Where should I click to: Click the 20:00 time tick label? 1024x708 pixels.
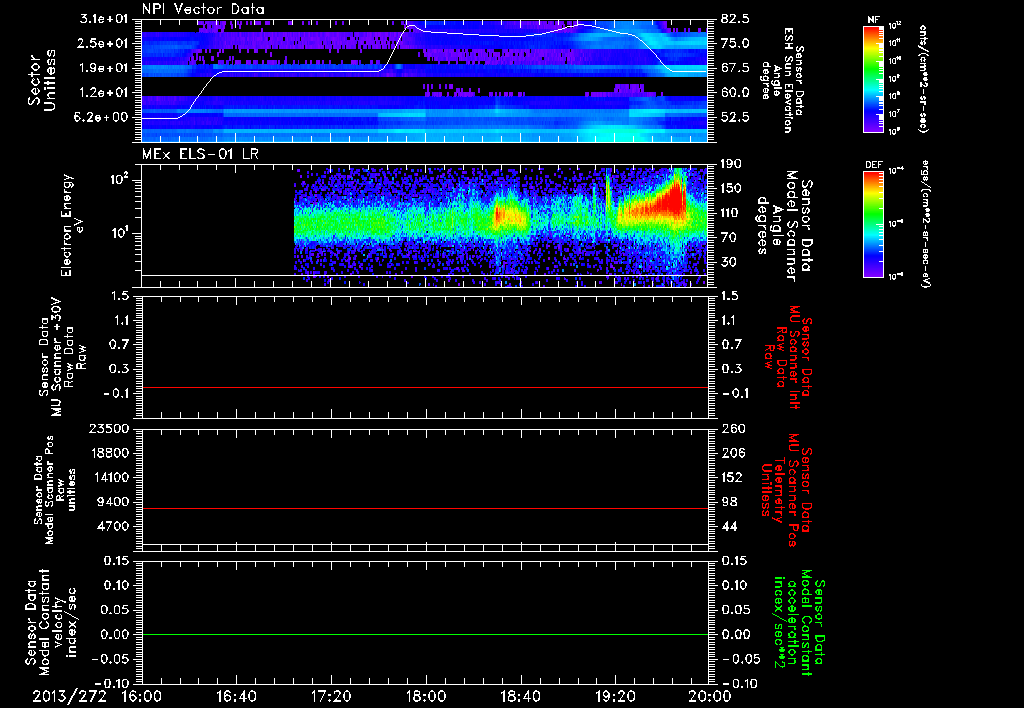click(710, 696)
